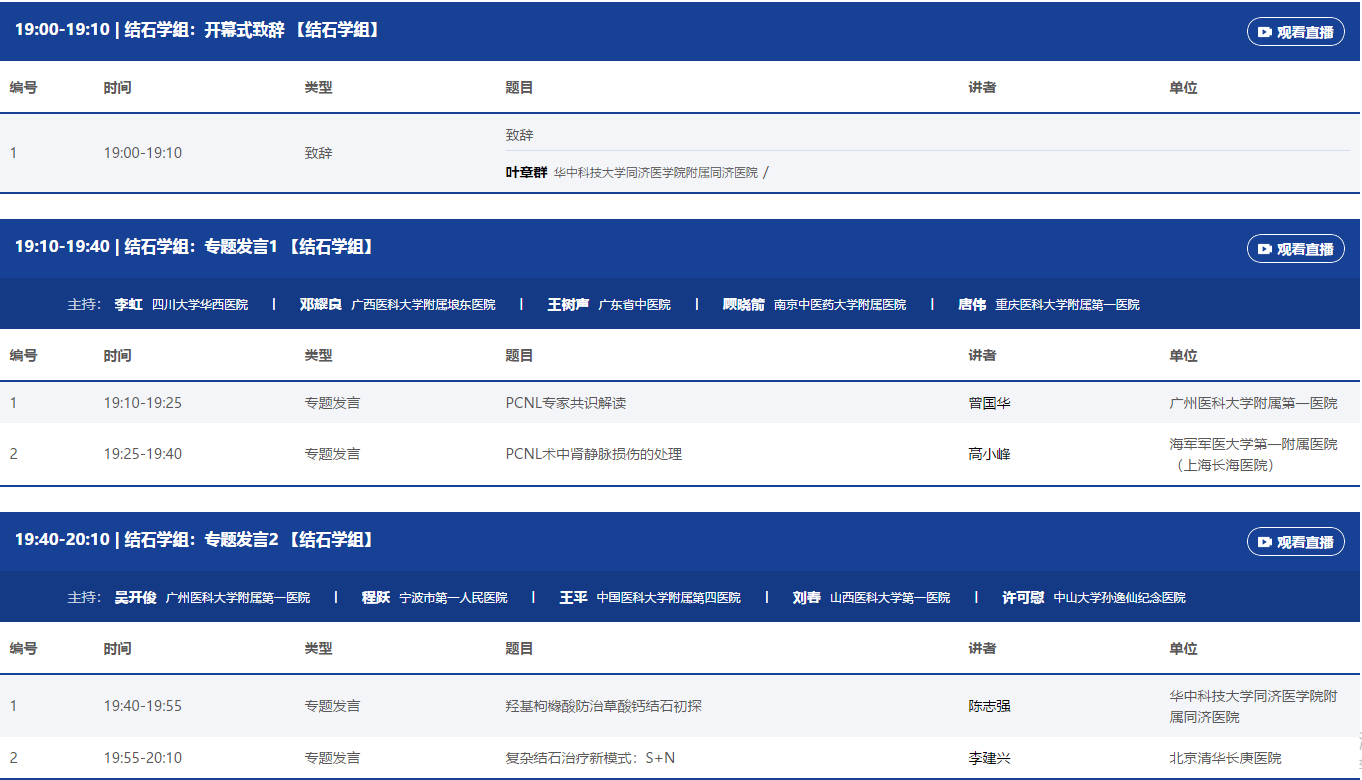This screenshot has width=1362, height=780.
Task: Click the talk 羟基枸橼酸防治草酸钙结石初探
Action: [604, 706]
